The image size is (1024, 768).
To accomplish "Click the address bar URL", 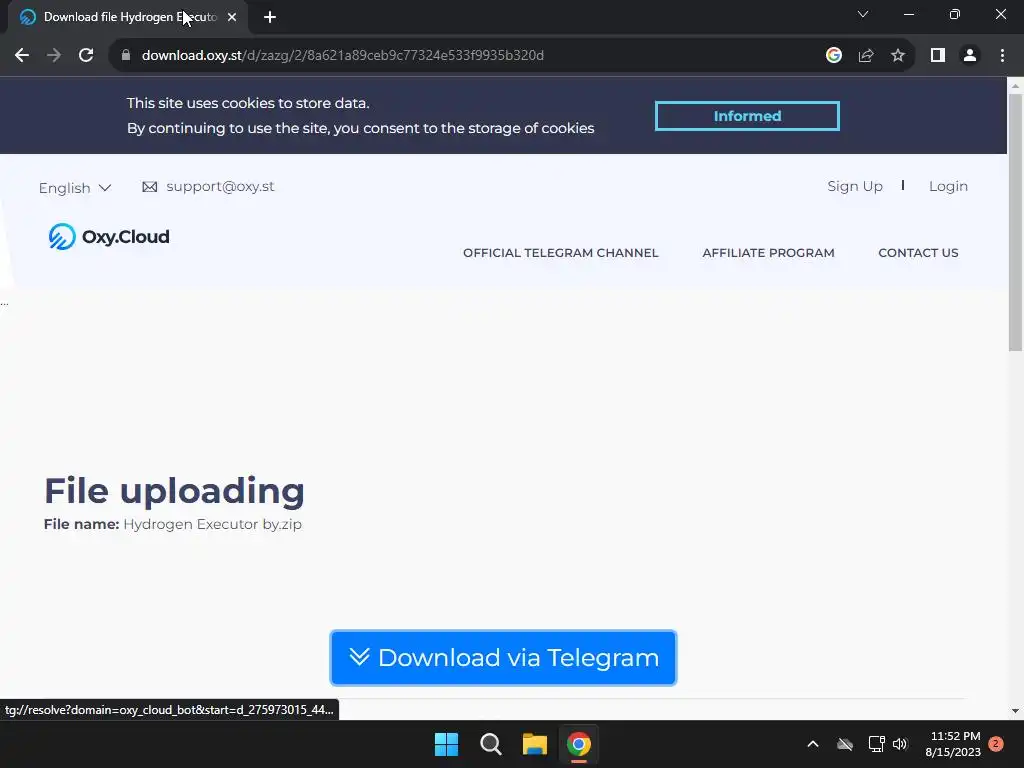I will tap(342, 56).
